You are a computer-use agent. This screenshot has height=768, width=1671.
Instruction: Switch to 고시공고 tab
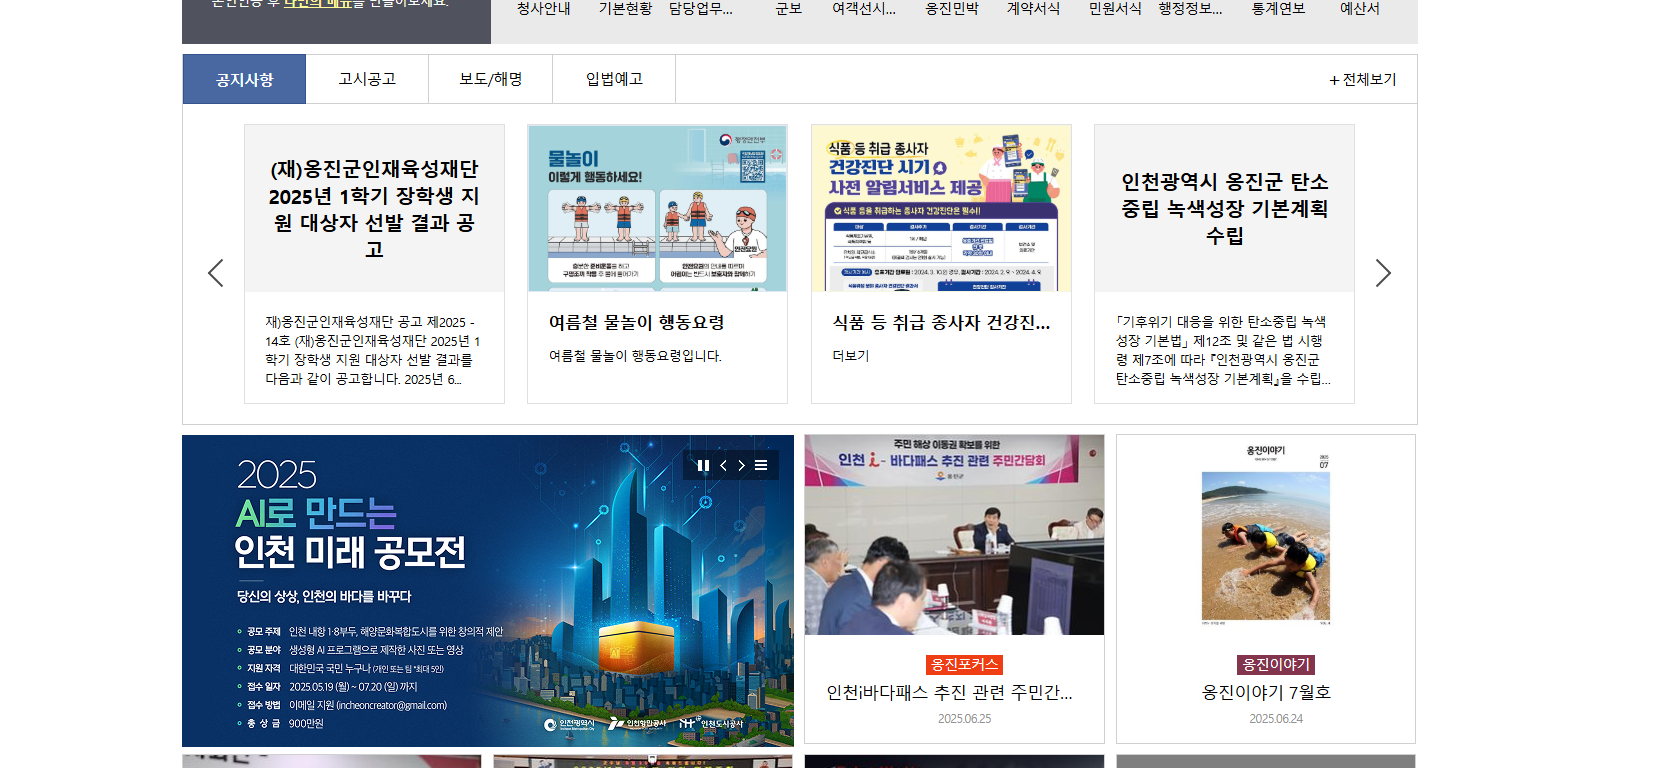point(367,79)
